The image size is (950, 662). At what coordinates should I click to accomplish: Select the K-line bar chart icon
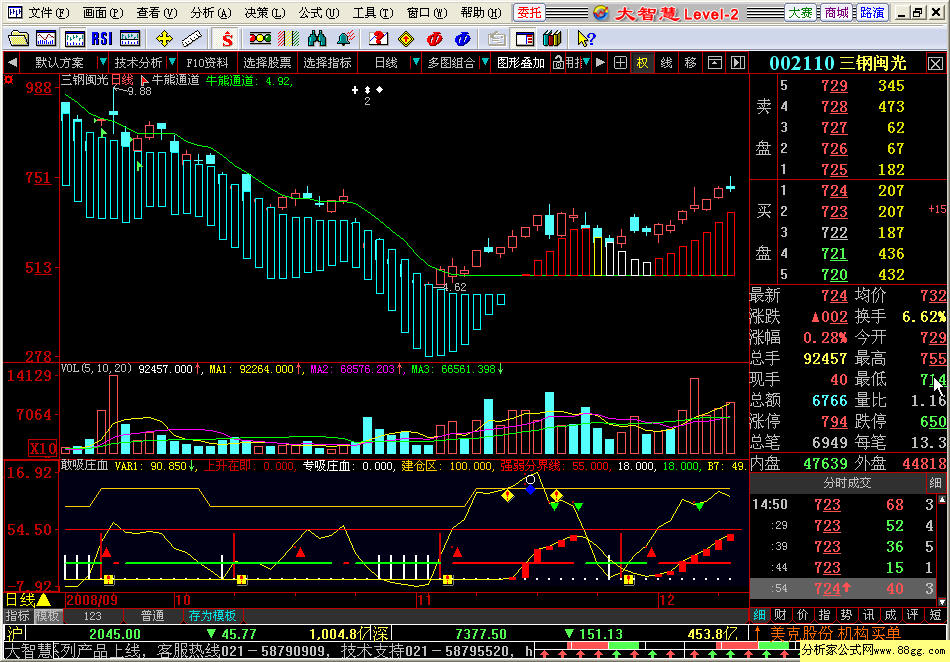click(x=75, y=39)
